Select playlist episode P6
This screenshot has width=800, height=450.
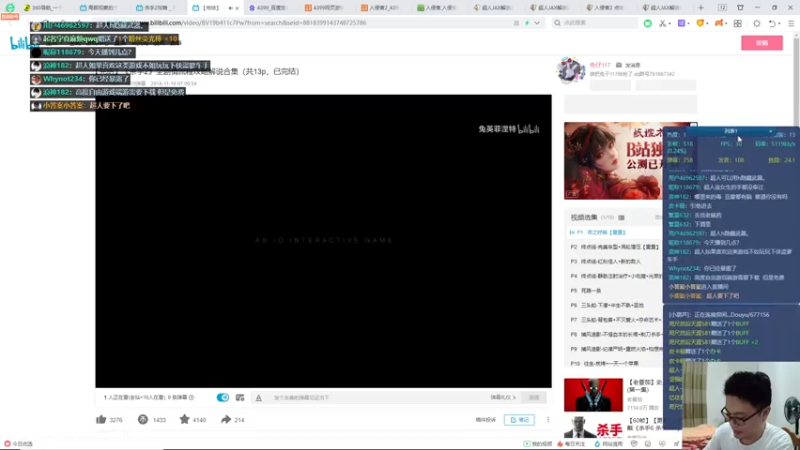pyautogui.click(x=615, y=305)
